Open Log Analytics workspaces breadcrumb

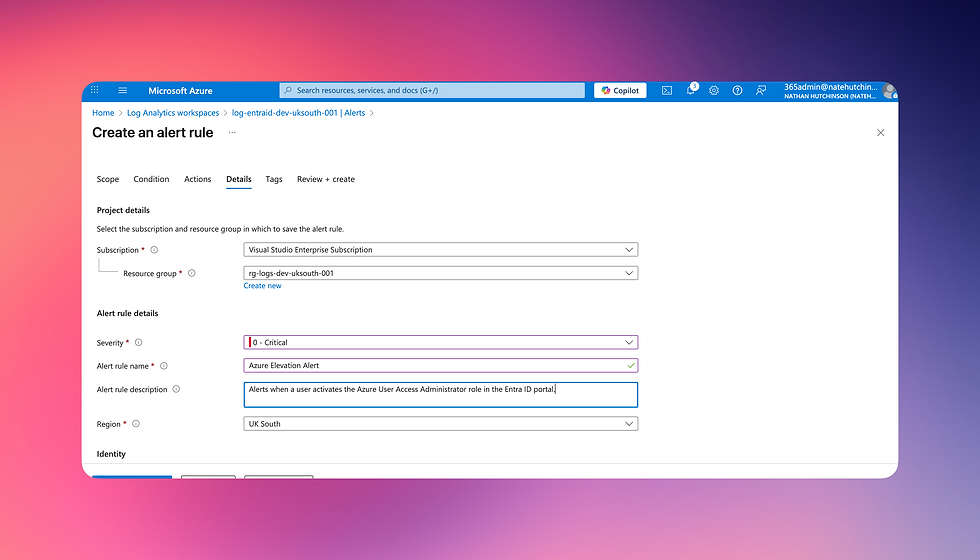pos(173,113)
